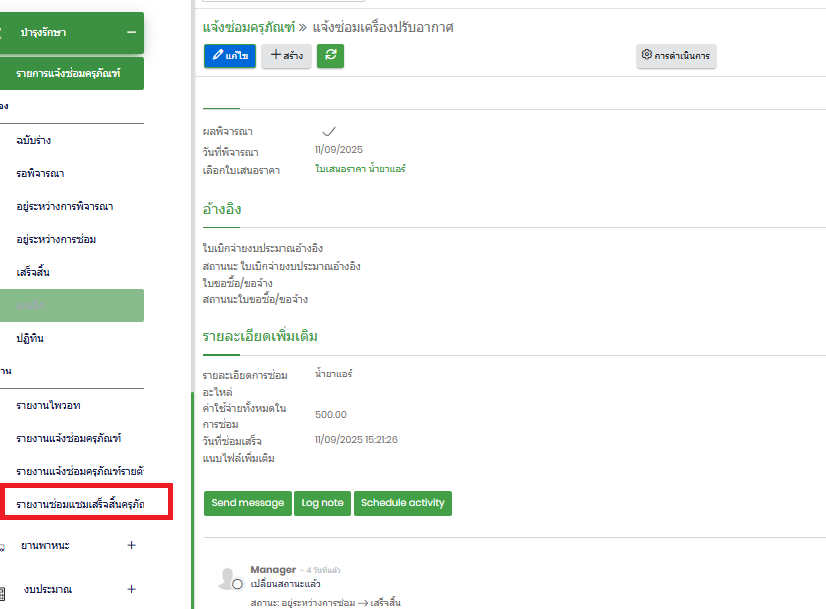Click the สร้าง (create) plus button

[x=286, y=56]
